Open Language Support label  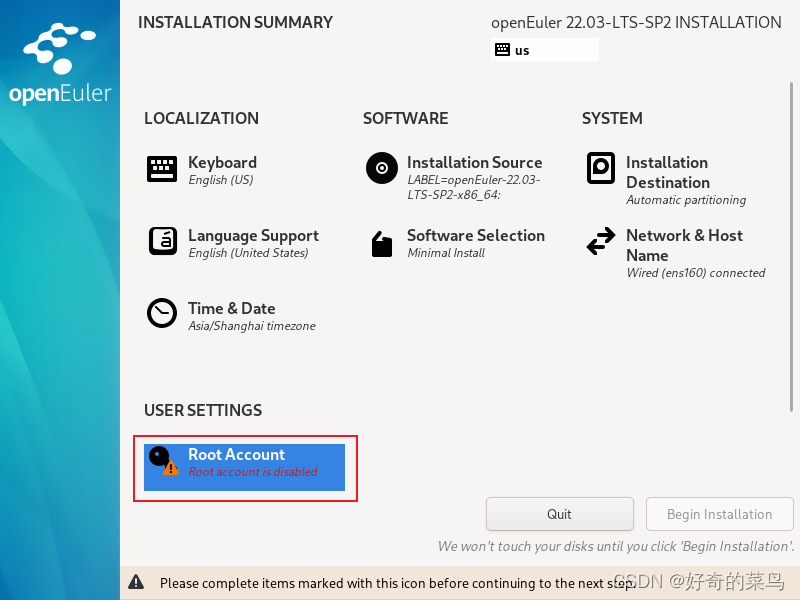pos(254,236)
